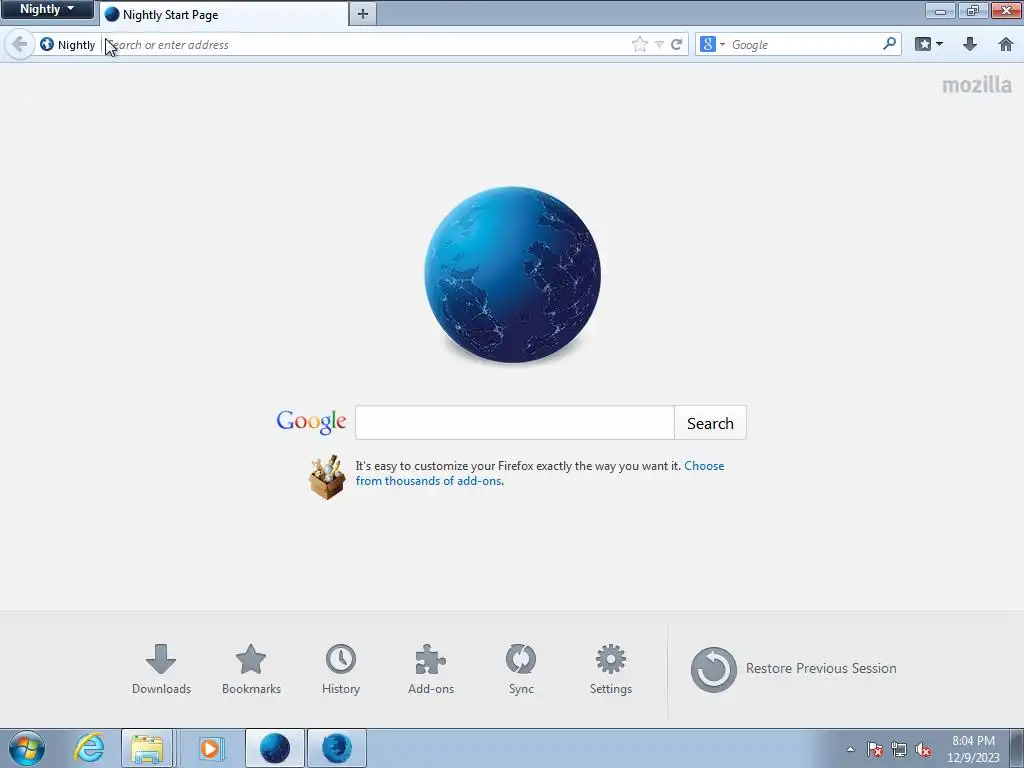The image size is (1024, 768).
Task: Open the clock showing 8:04 PM
Action: [973, 749]
